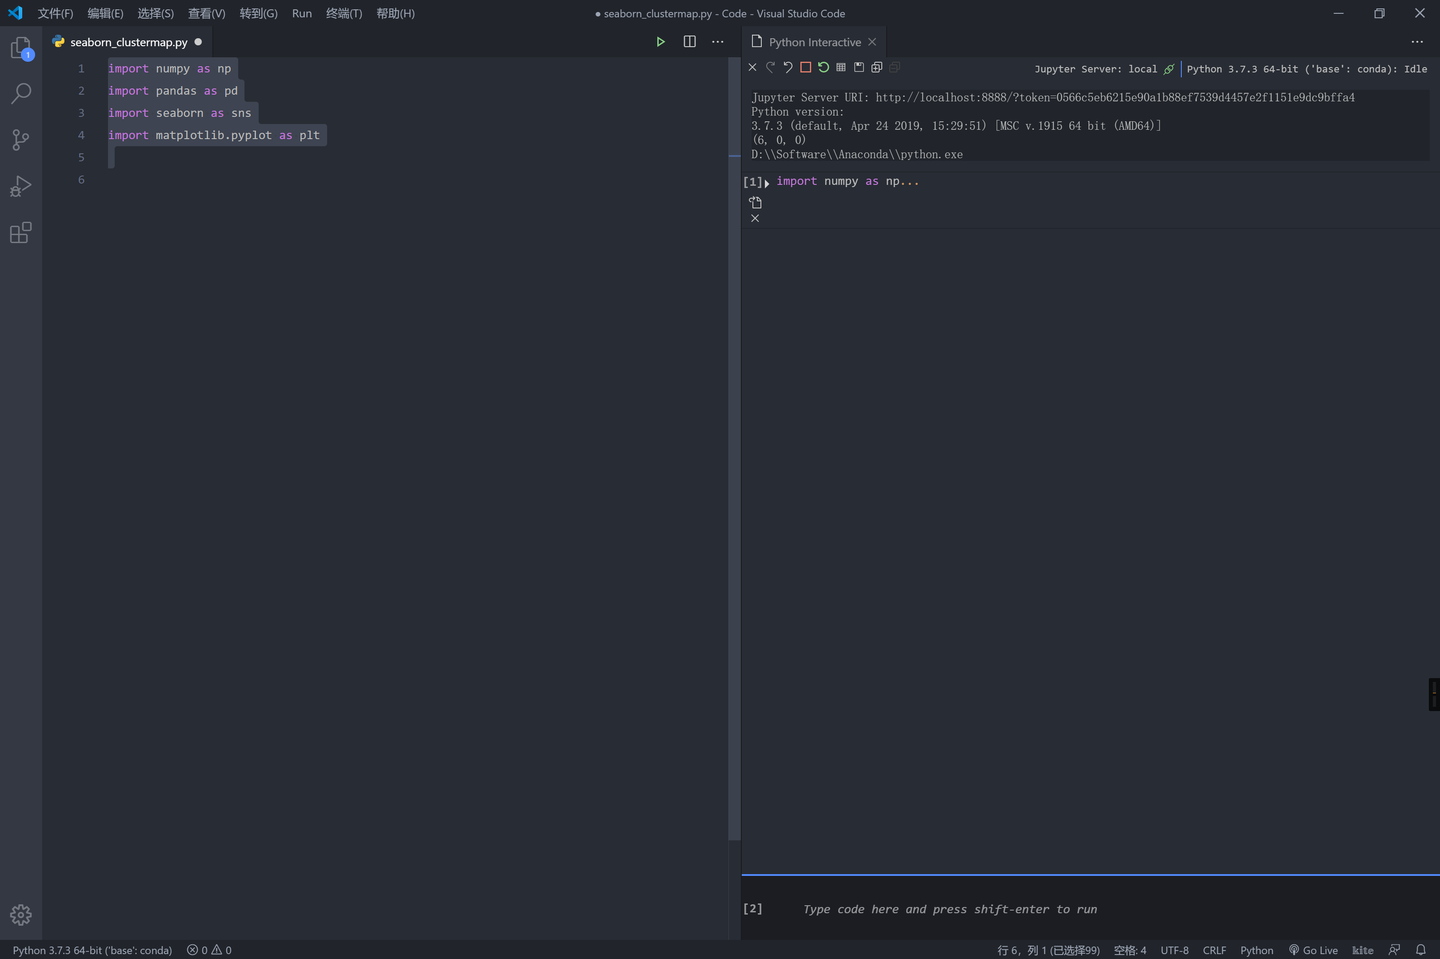
Task: Open Python Interactive More Actions ellipsis
Action: [x=1417, y=42]
